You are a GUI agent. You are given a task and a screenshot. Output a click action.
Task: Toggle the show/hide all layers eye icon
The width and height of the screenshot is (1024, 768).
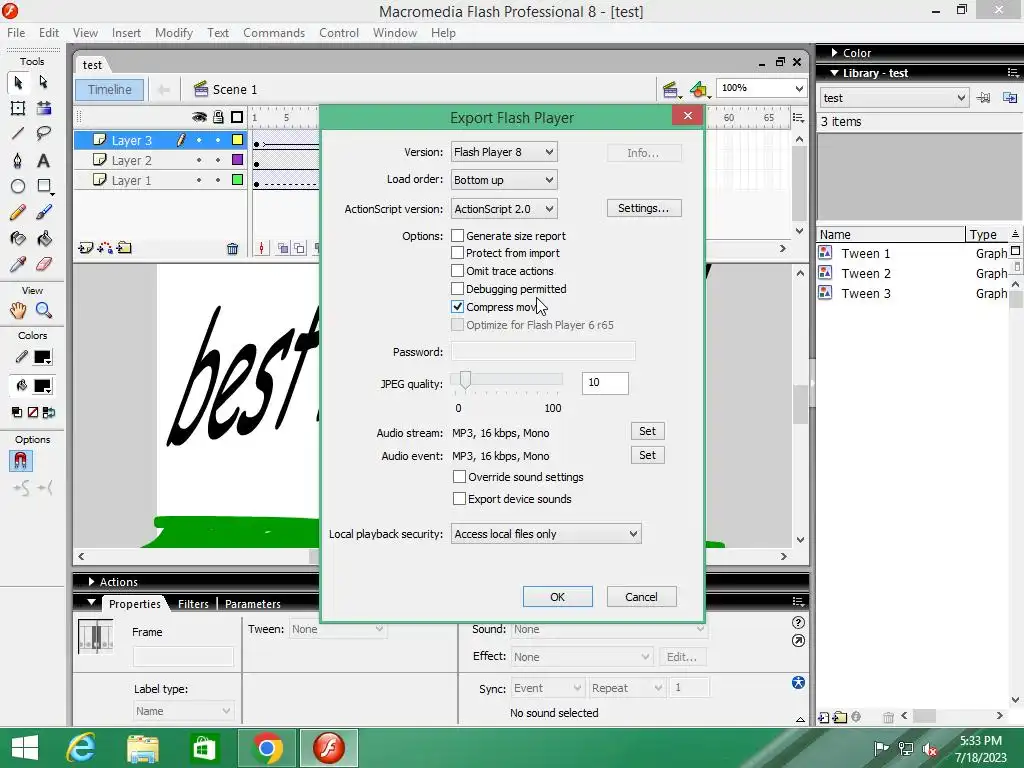pos(199,117)
